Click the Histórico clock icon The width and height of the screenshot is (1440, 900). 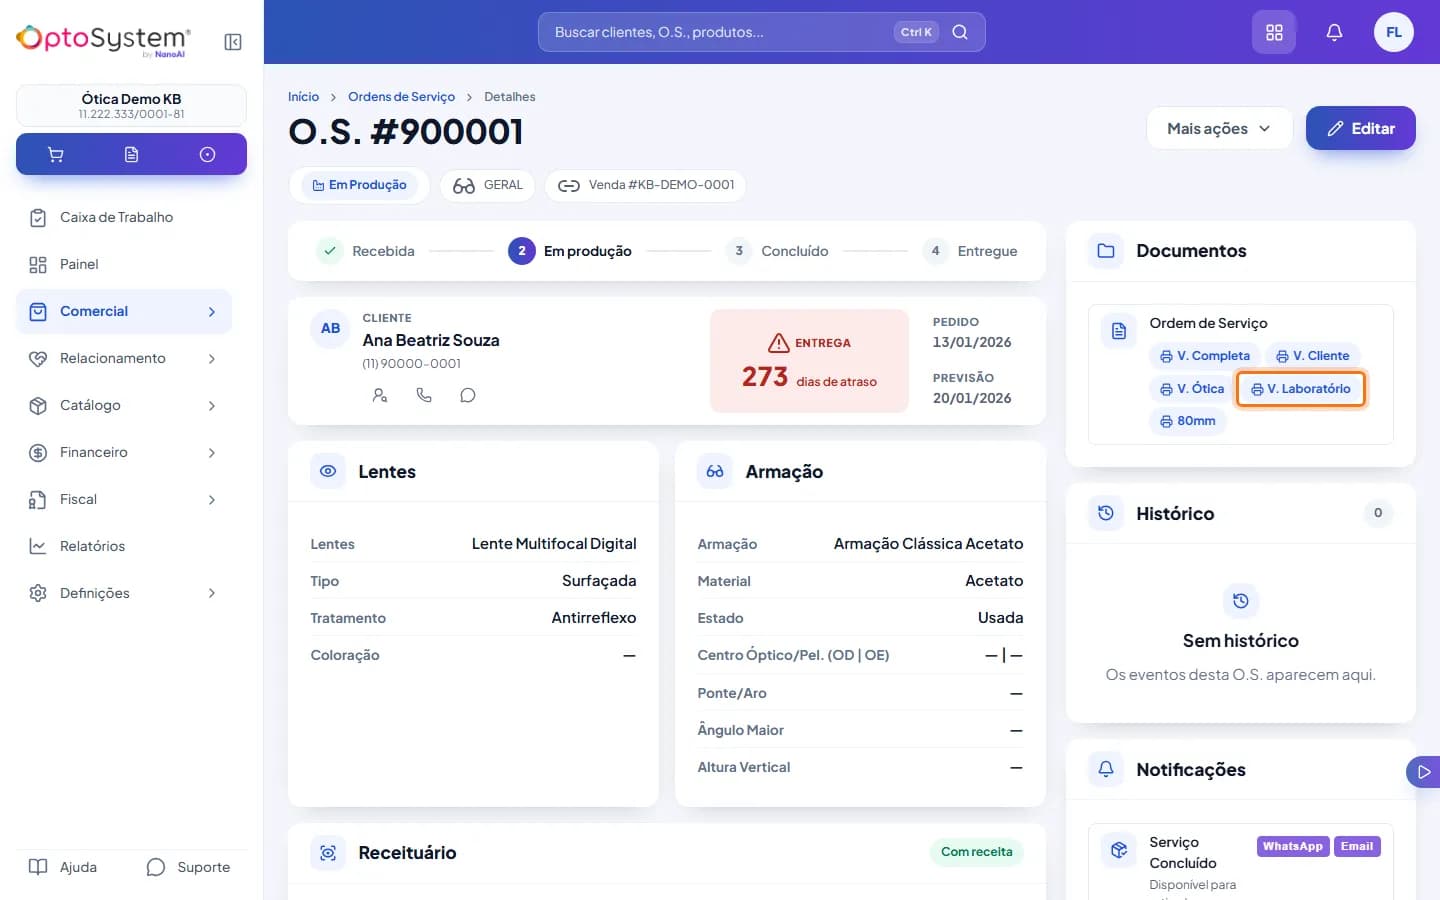1106,513
